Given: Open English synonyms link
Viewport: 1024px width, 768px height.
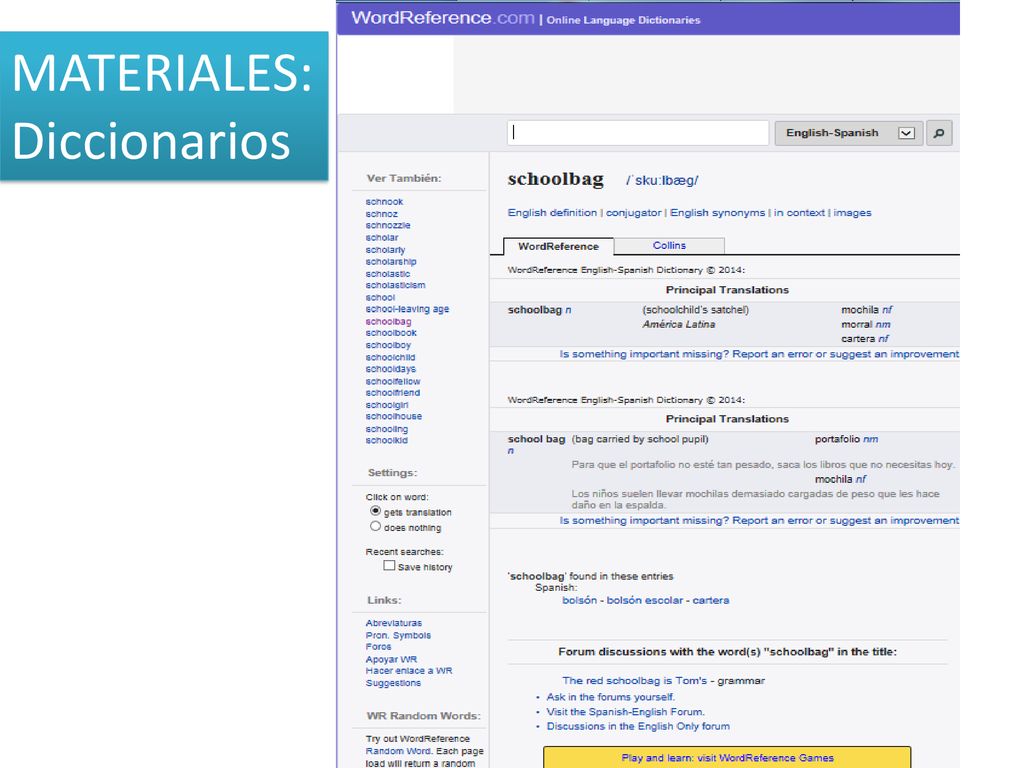Looking at the screenshot, I should point(717,213).
